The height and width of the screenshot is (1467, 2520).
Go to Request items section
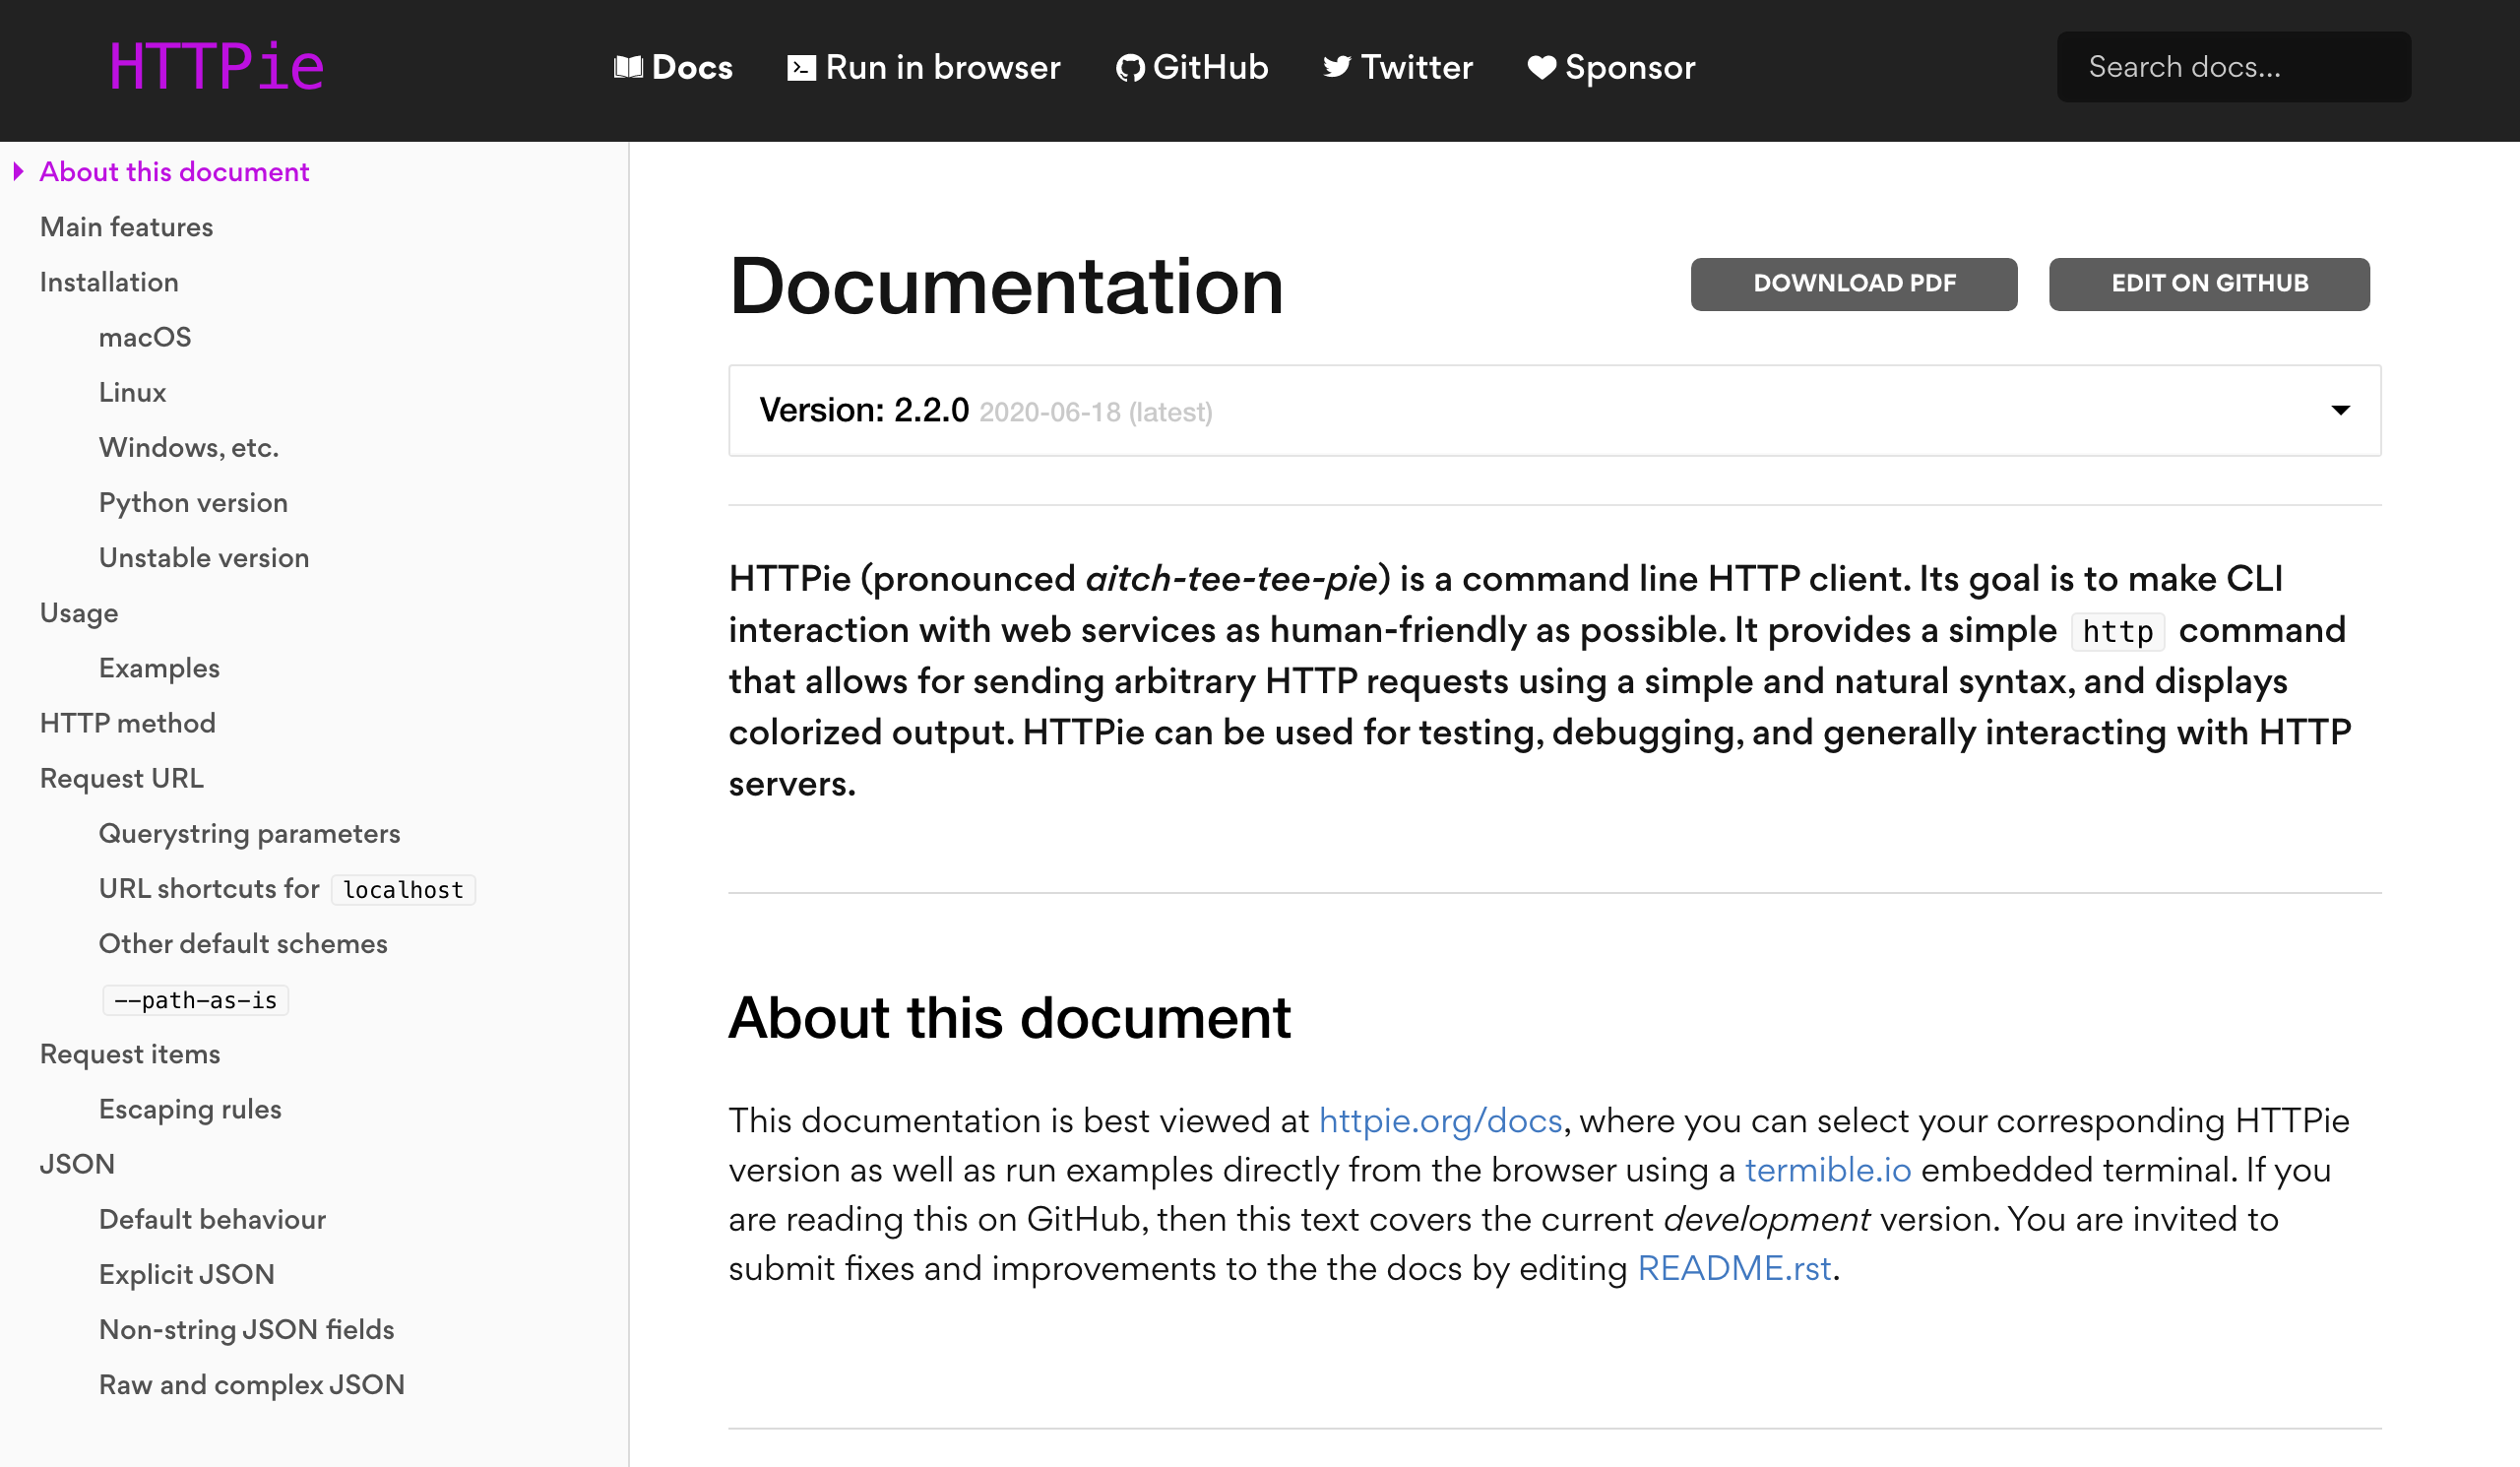coord(130,1054)
